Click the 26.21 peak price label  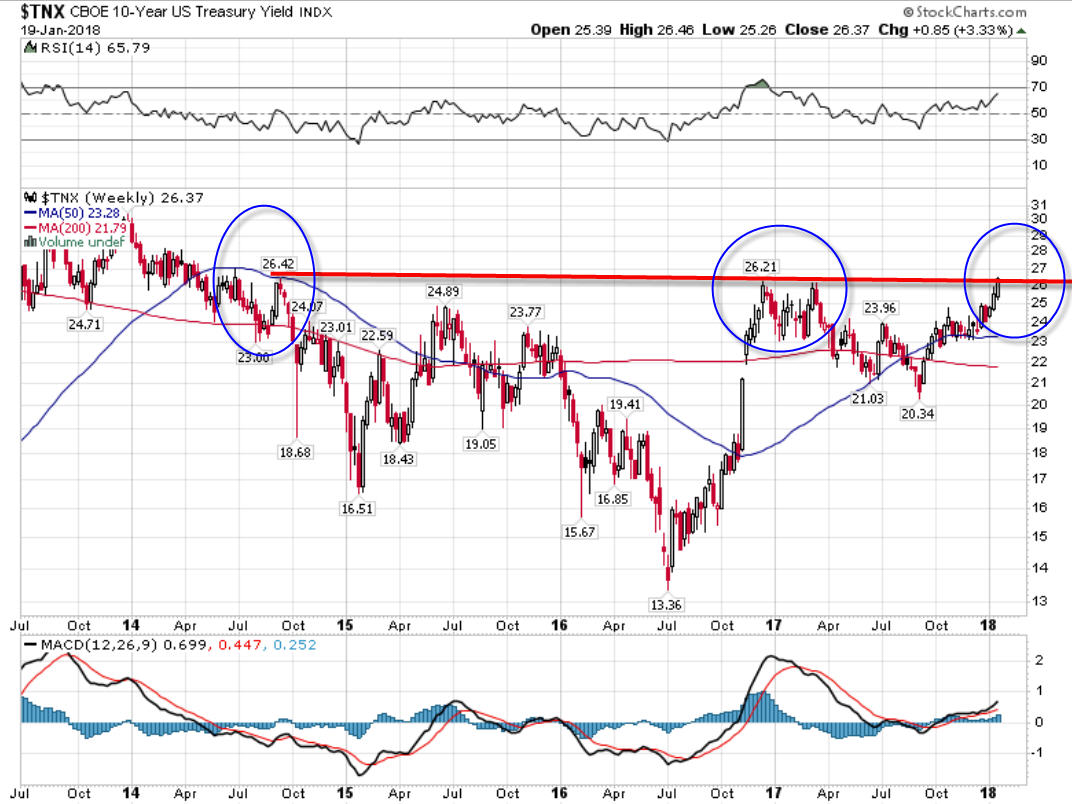coord(760,267)
